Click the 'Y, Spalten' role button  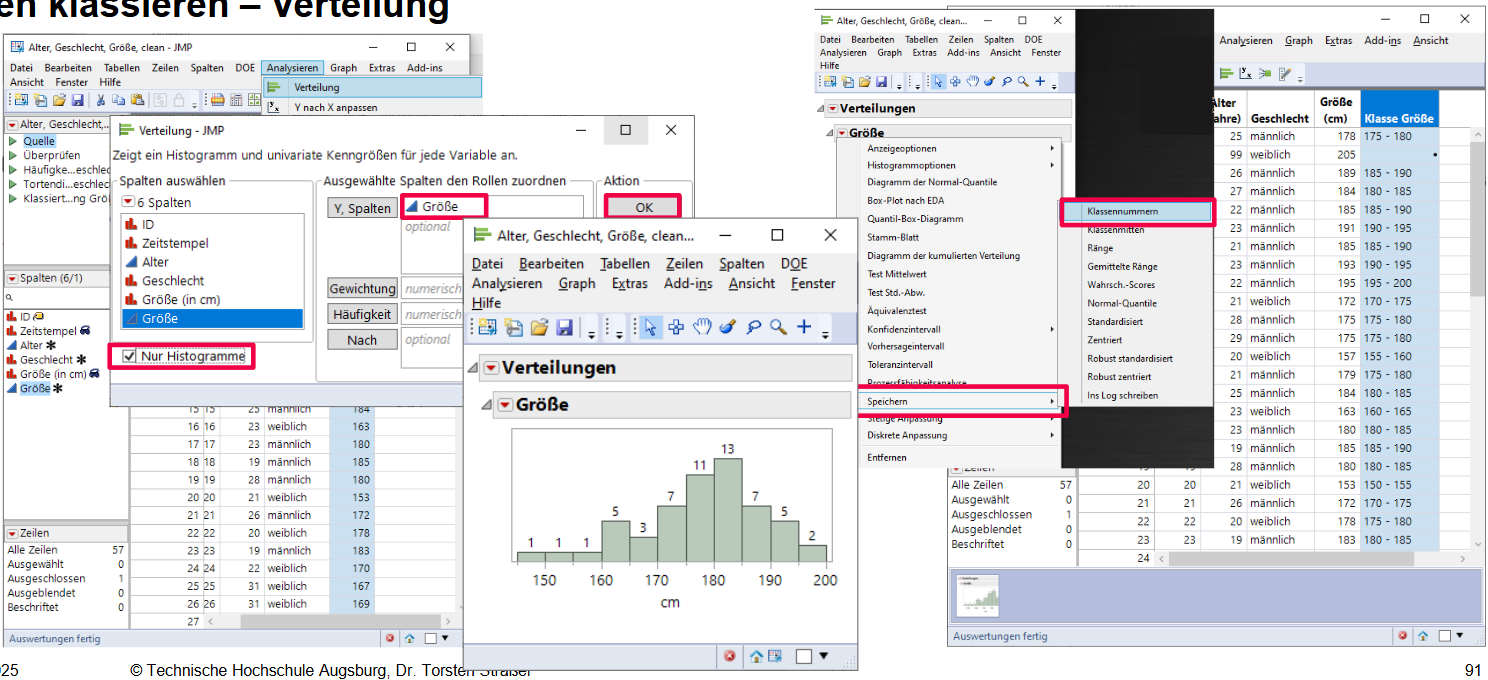pos(362,208)
